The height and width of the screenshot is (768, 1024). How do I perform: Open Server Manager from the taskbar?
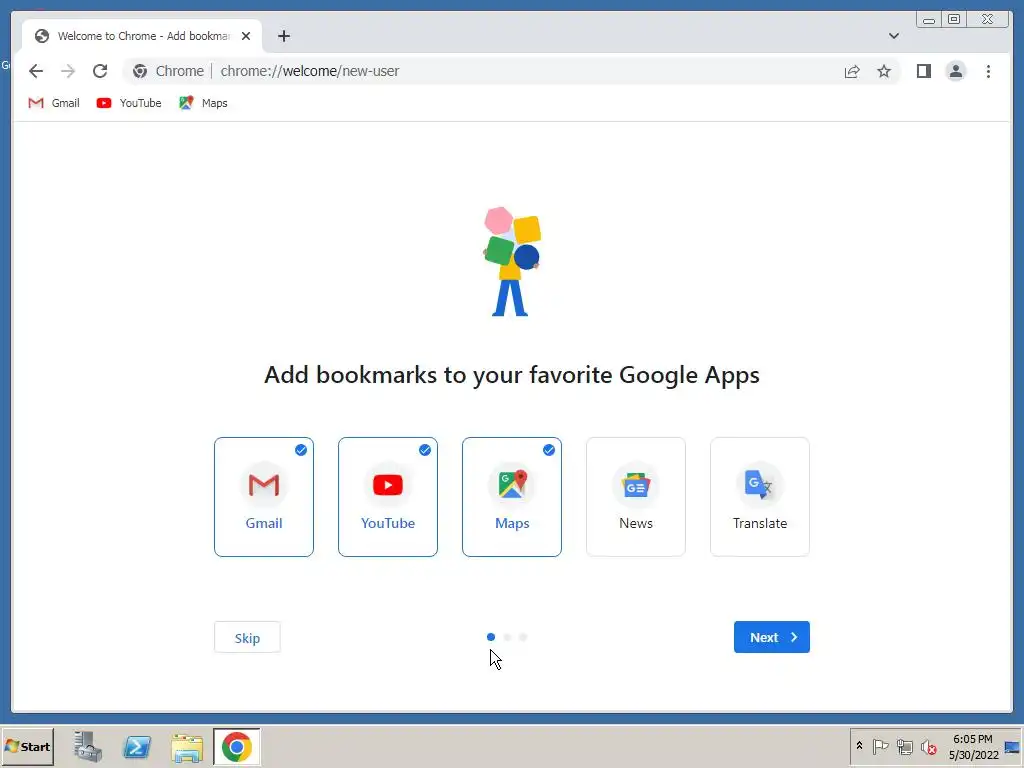tap(88, 746)
